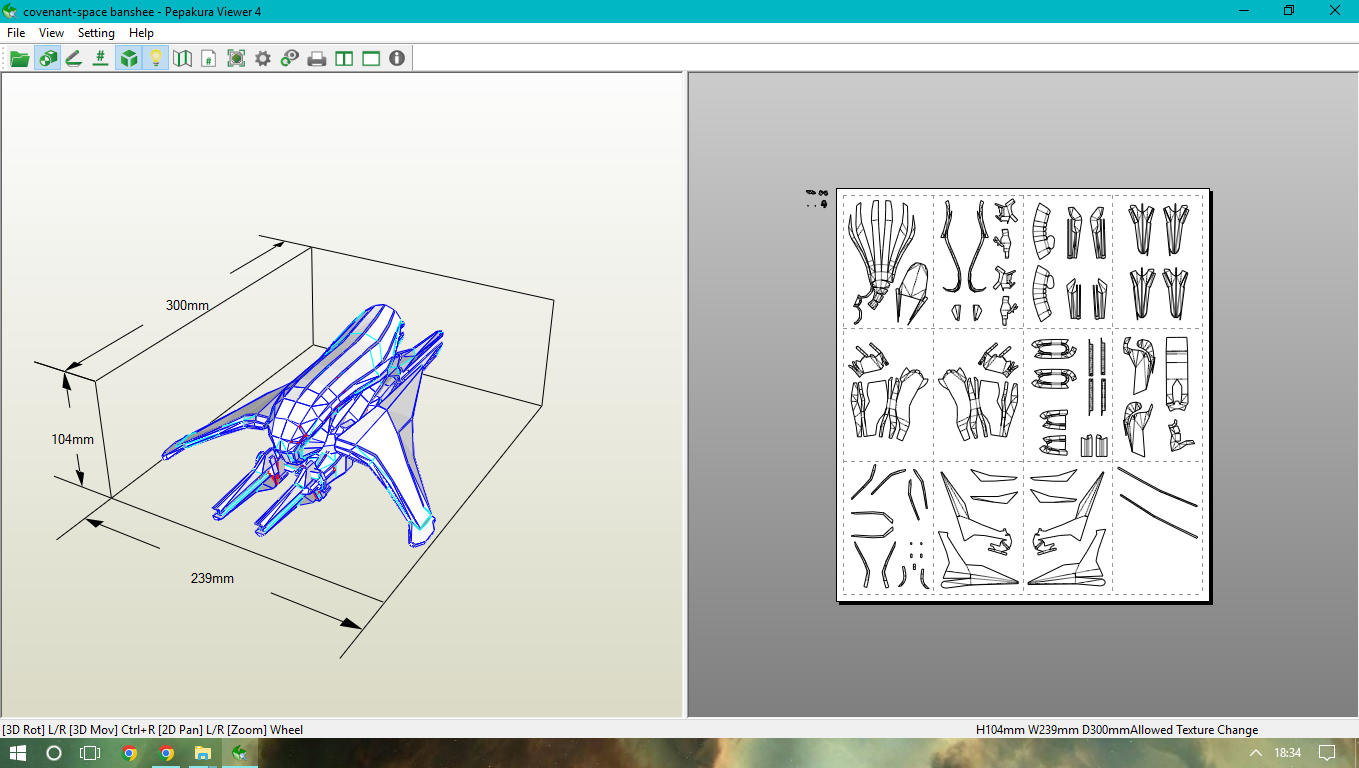
Task: Click the 104mm height dimension label
Action: 73,439
